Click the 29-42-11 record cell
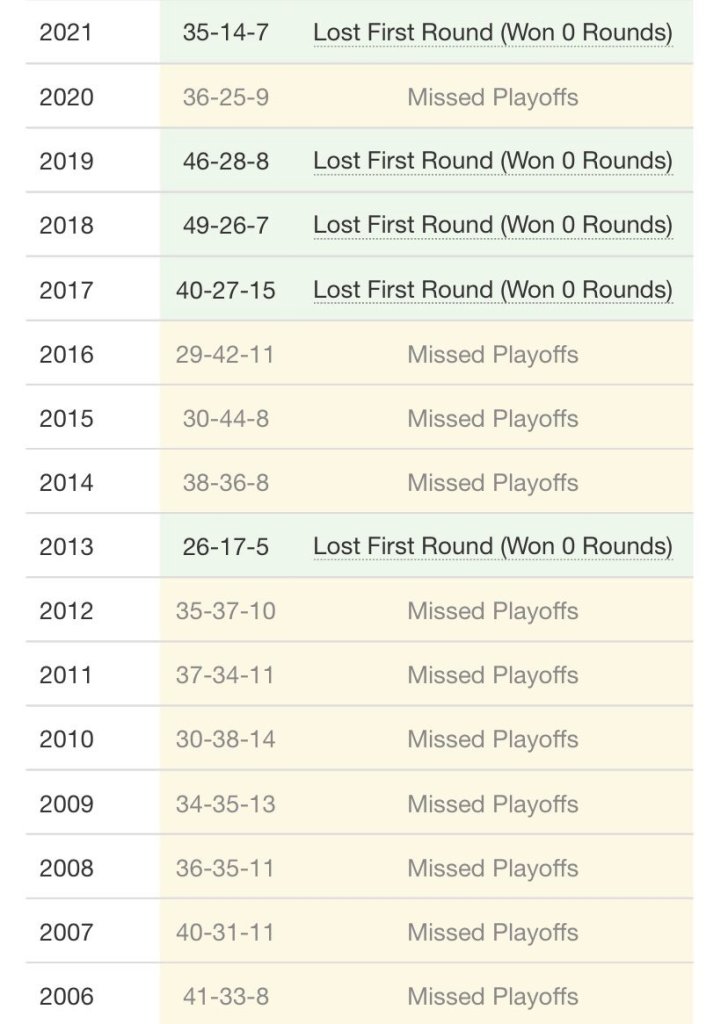Screen dimensions: 728x1024 pyautogui.click(x=225, y=354)
